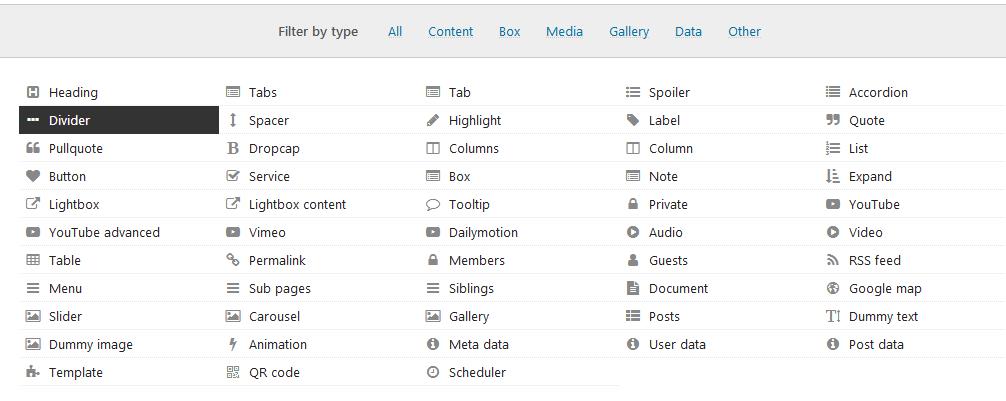Select the Animation lightning bolt icon
1006x401 pixels.
coord(233,344)
